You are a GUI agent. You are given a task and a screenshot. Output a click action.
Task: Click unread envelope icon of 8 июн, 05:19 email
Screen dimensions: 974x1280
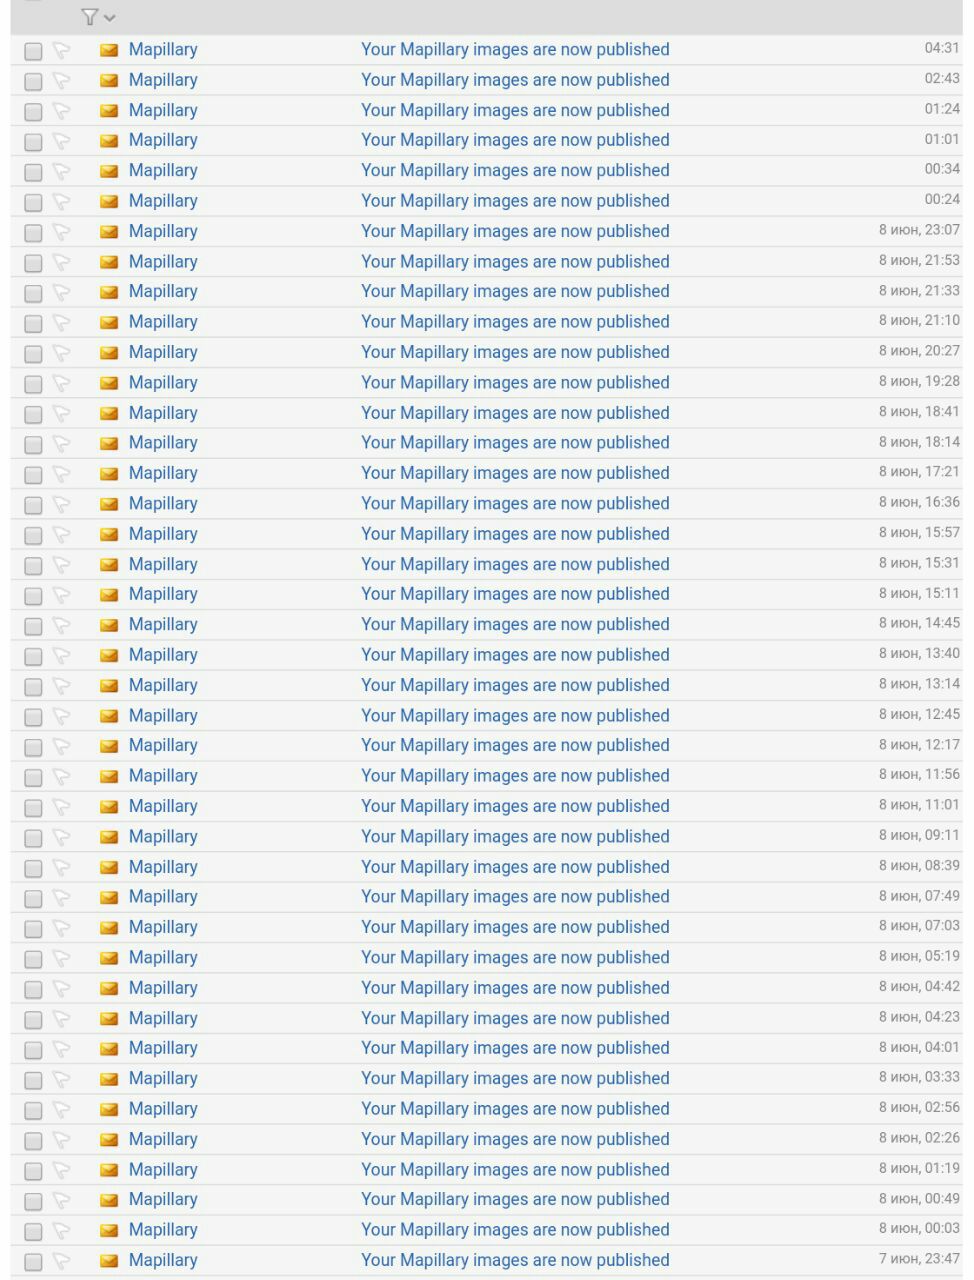tap(109, 958)
